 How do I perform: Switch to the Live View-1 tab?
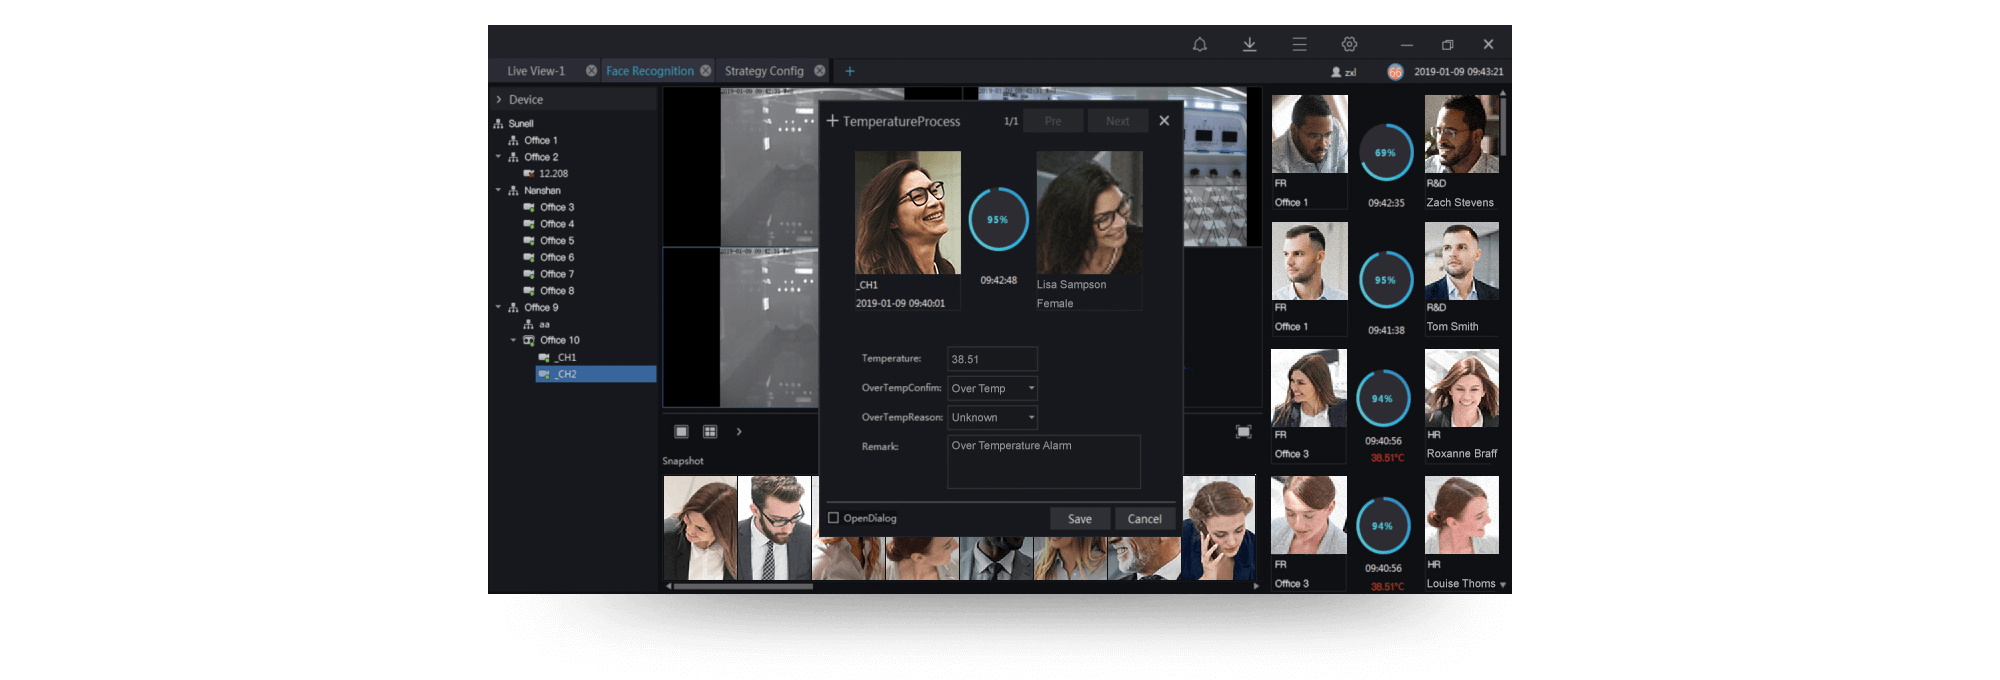pos(536,71)
